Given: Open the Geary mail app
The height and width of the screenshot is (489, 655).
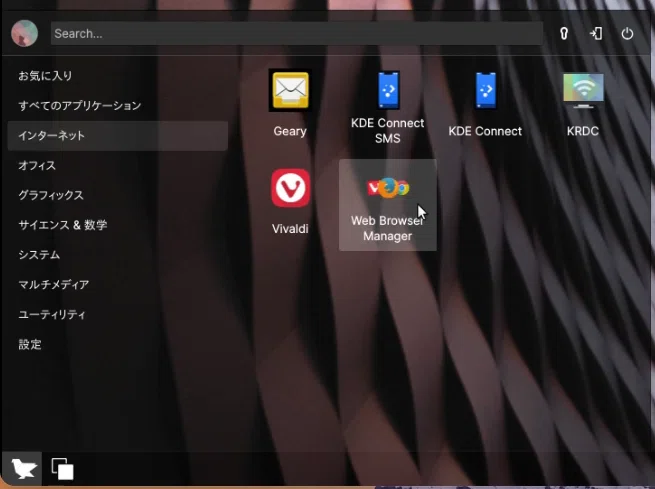Looking at the screenshot, I should [290, 104].
